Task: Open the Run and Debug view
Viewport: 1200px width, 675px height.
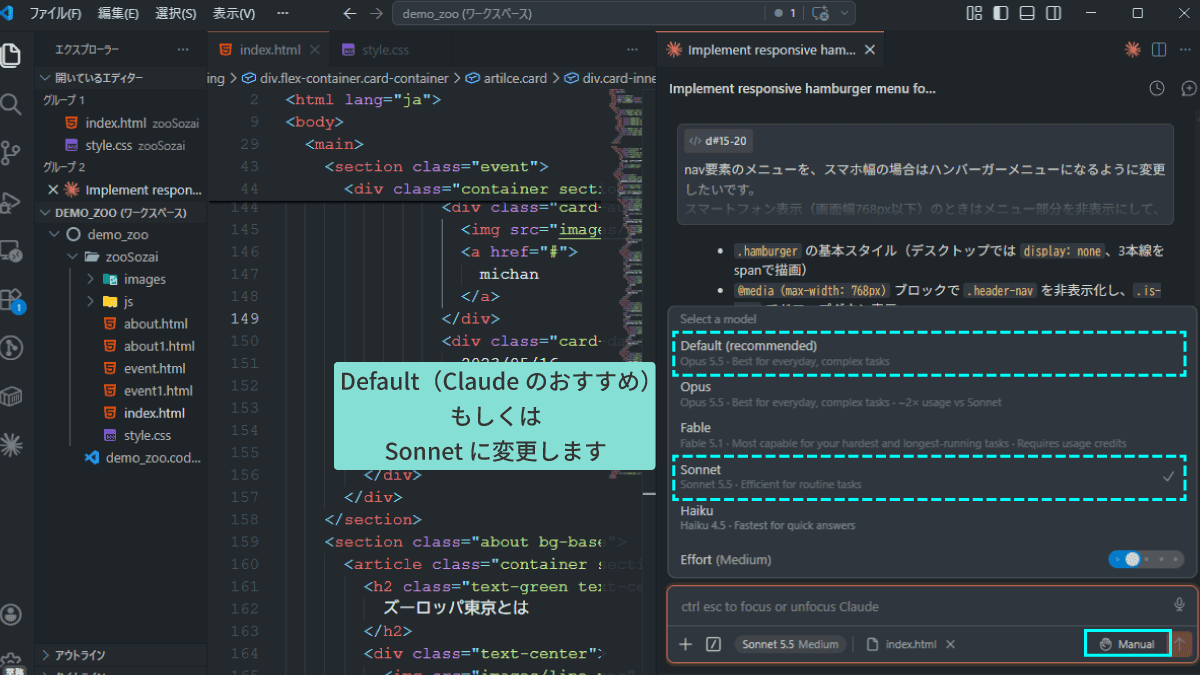Action: (x=11, y=202)
